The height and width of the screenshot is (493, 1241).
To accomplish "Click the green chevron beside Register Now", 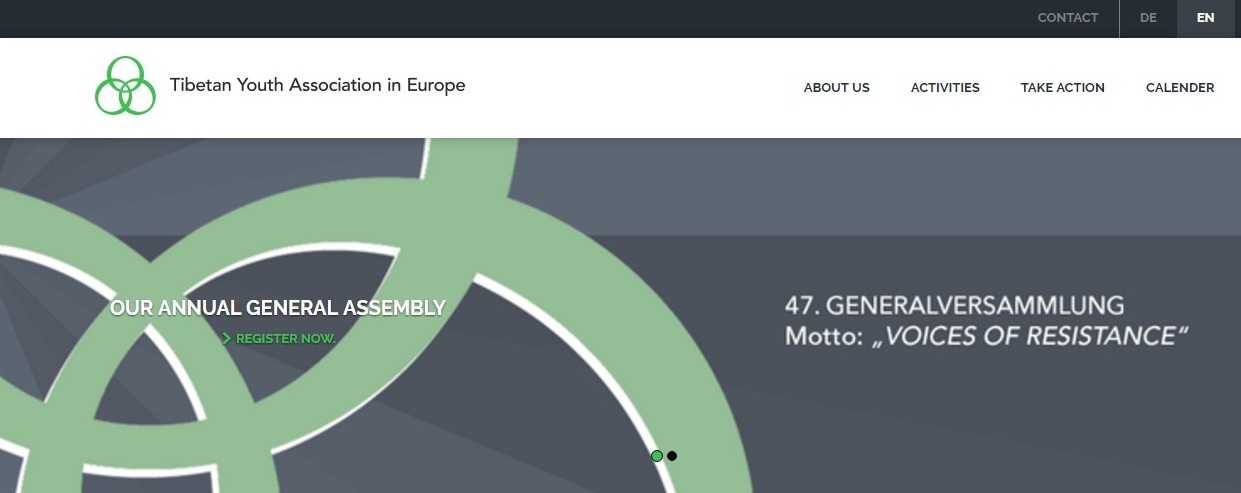I will [x=227, y=339].
